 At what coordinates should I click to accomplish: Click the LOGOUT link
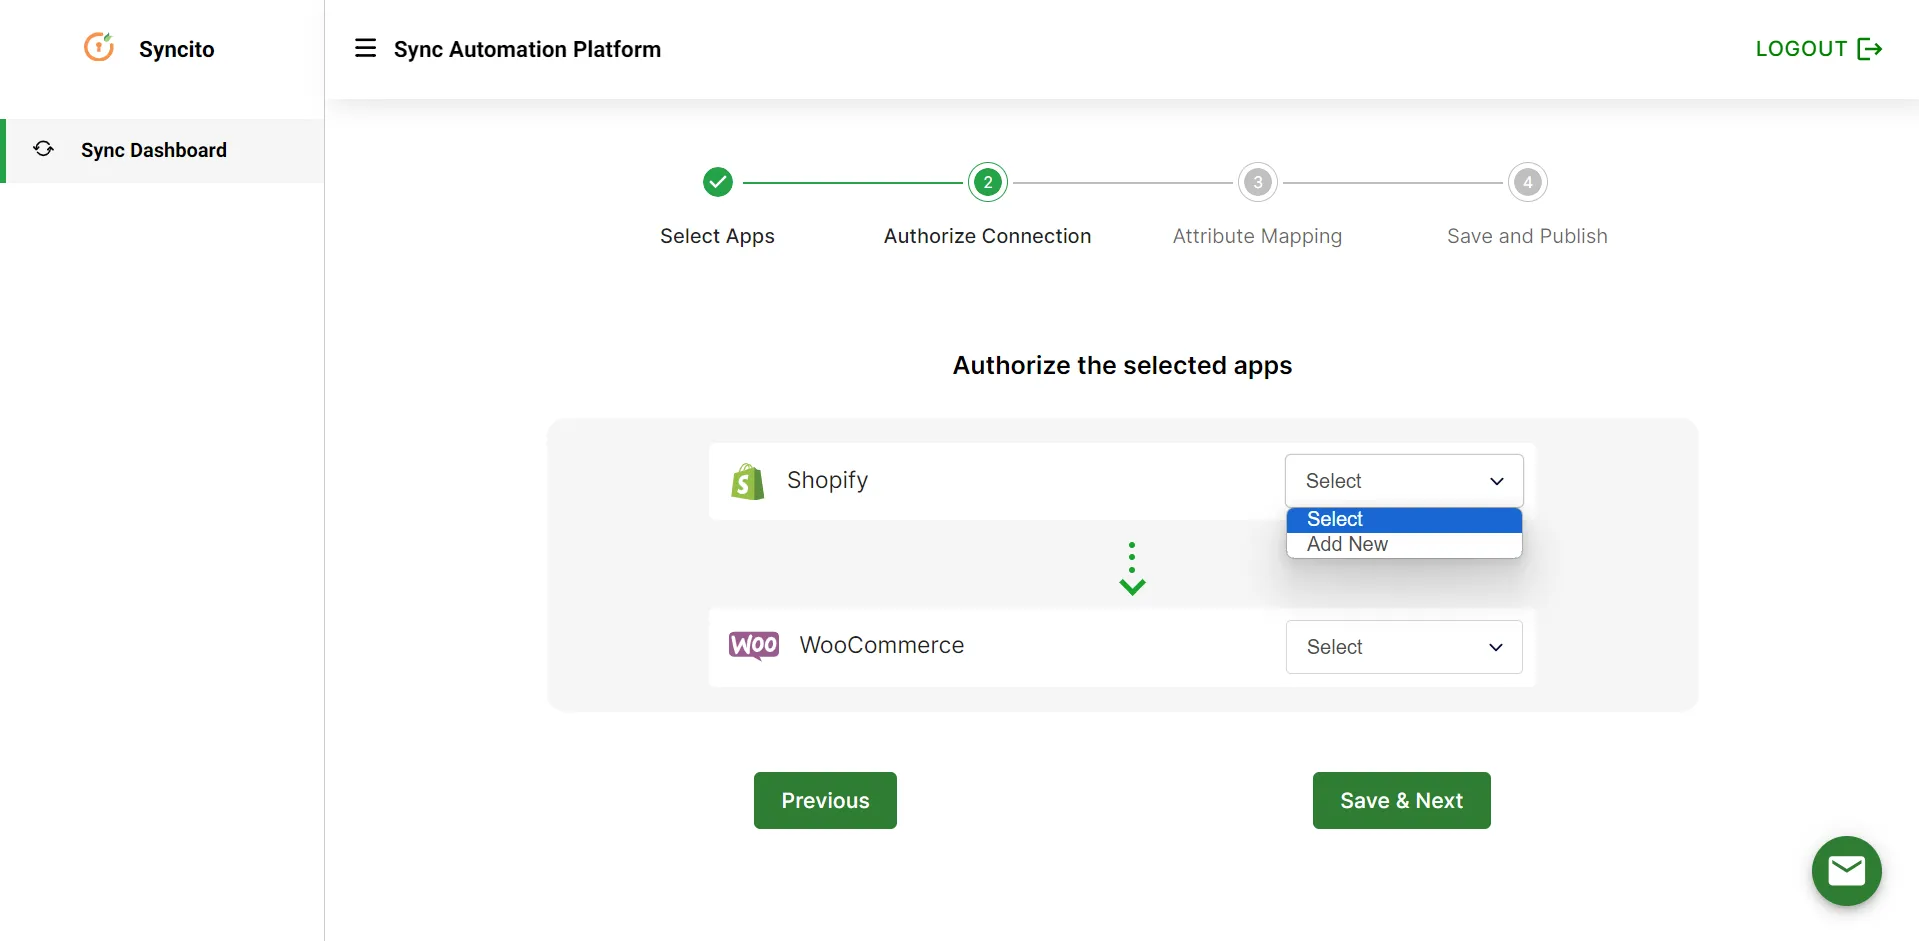[1800, 48]
